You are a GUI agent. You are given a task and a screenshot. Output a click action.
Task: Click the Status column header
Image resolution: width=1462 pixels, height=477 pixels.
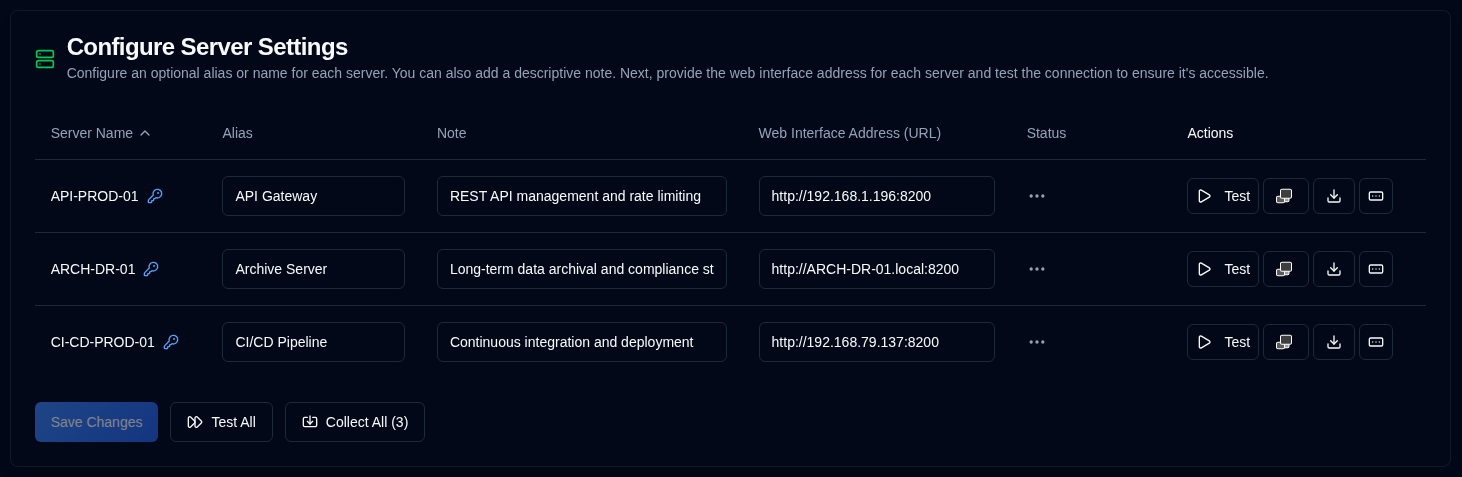[1046, 133]
